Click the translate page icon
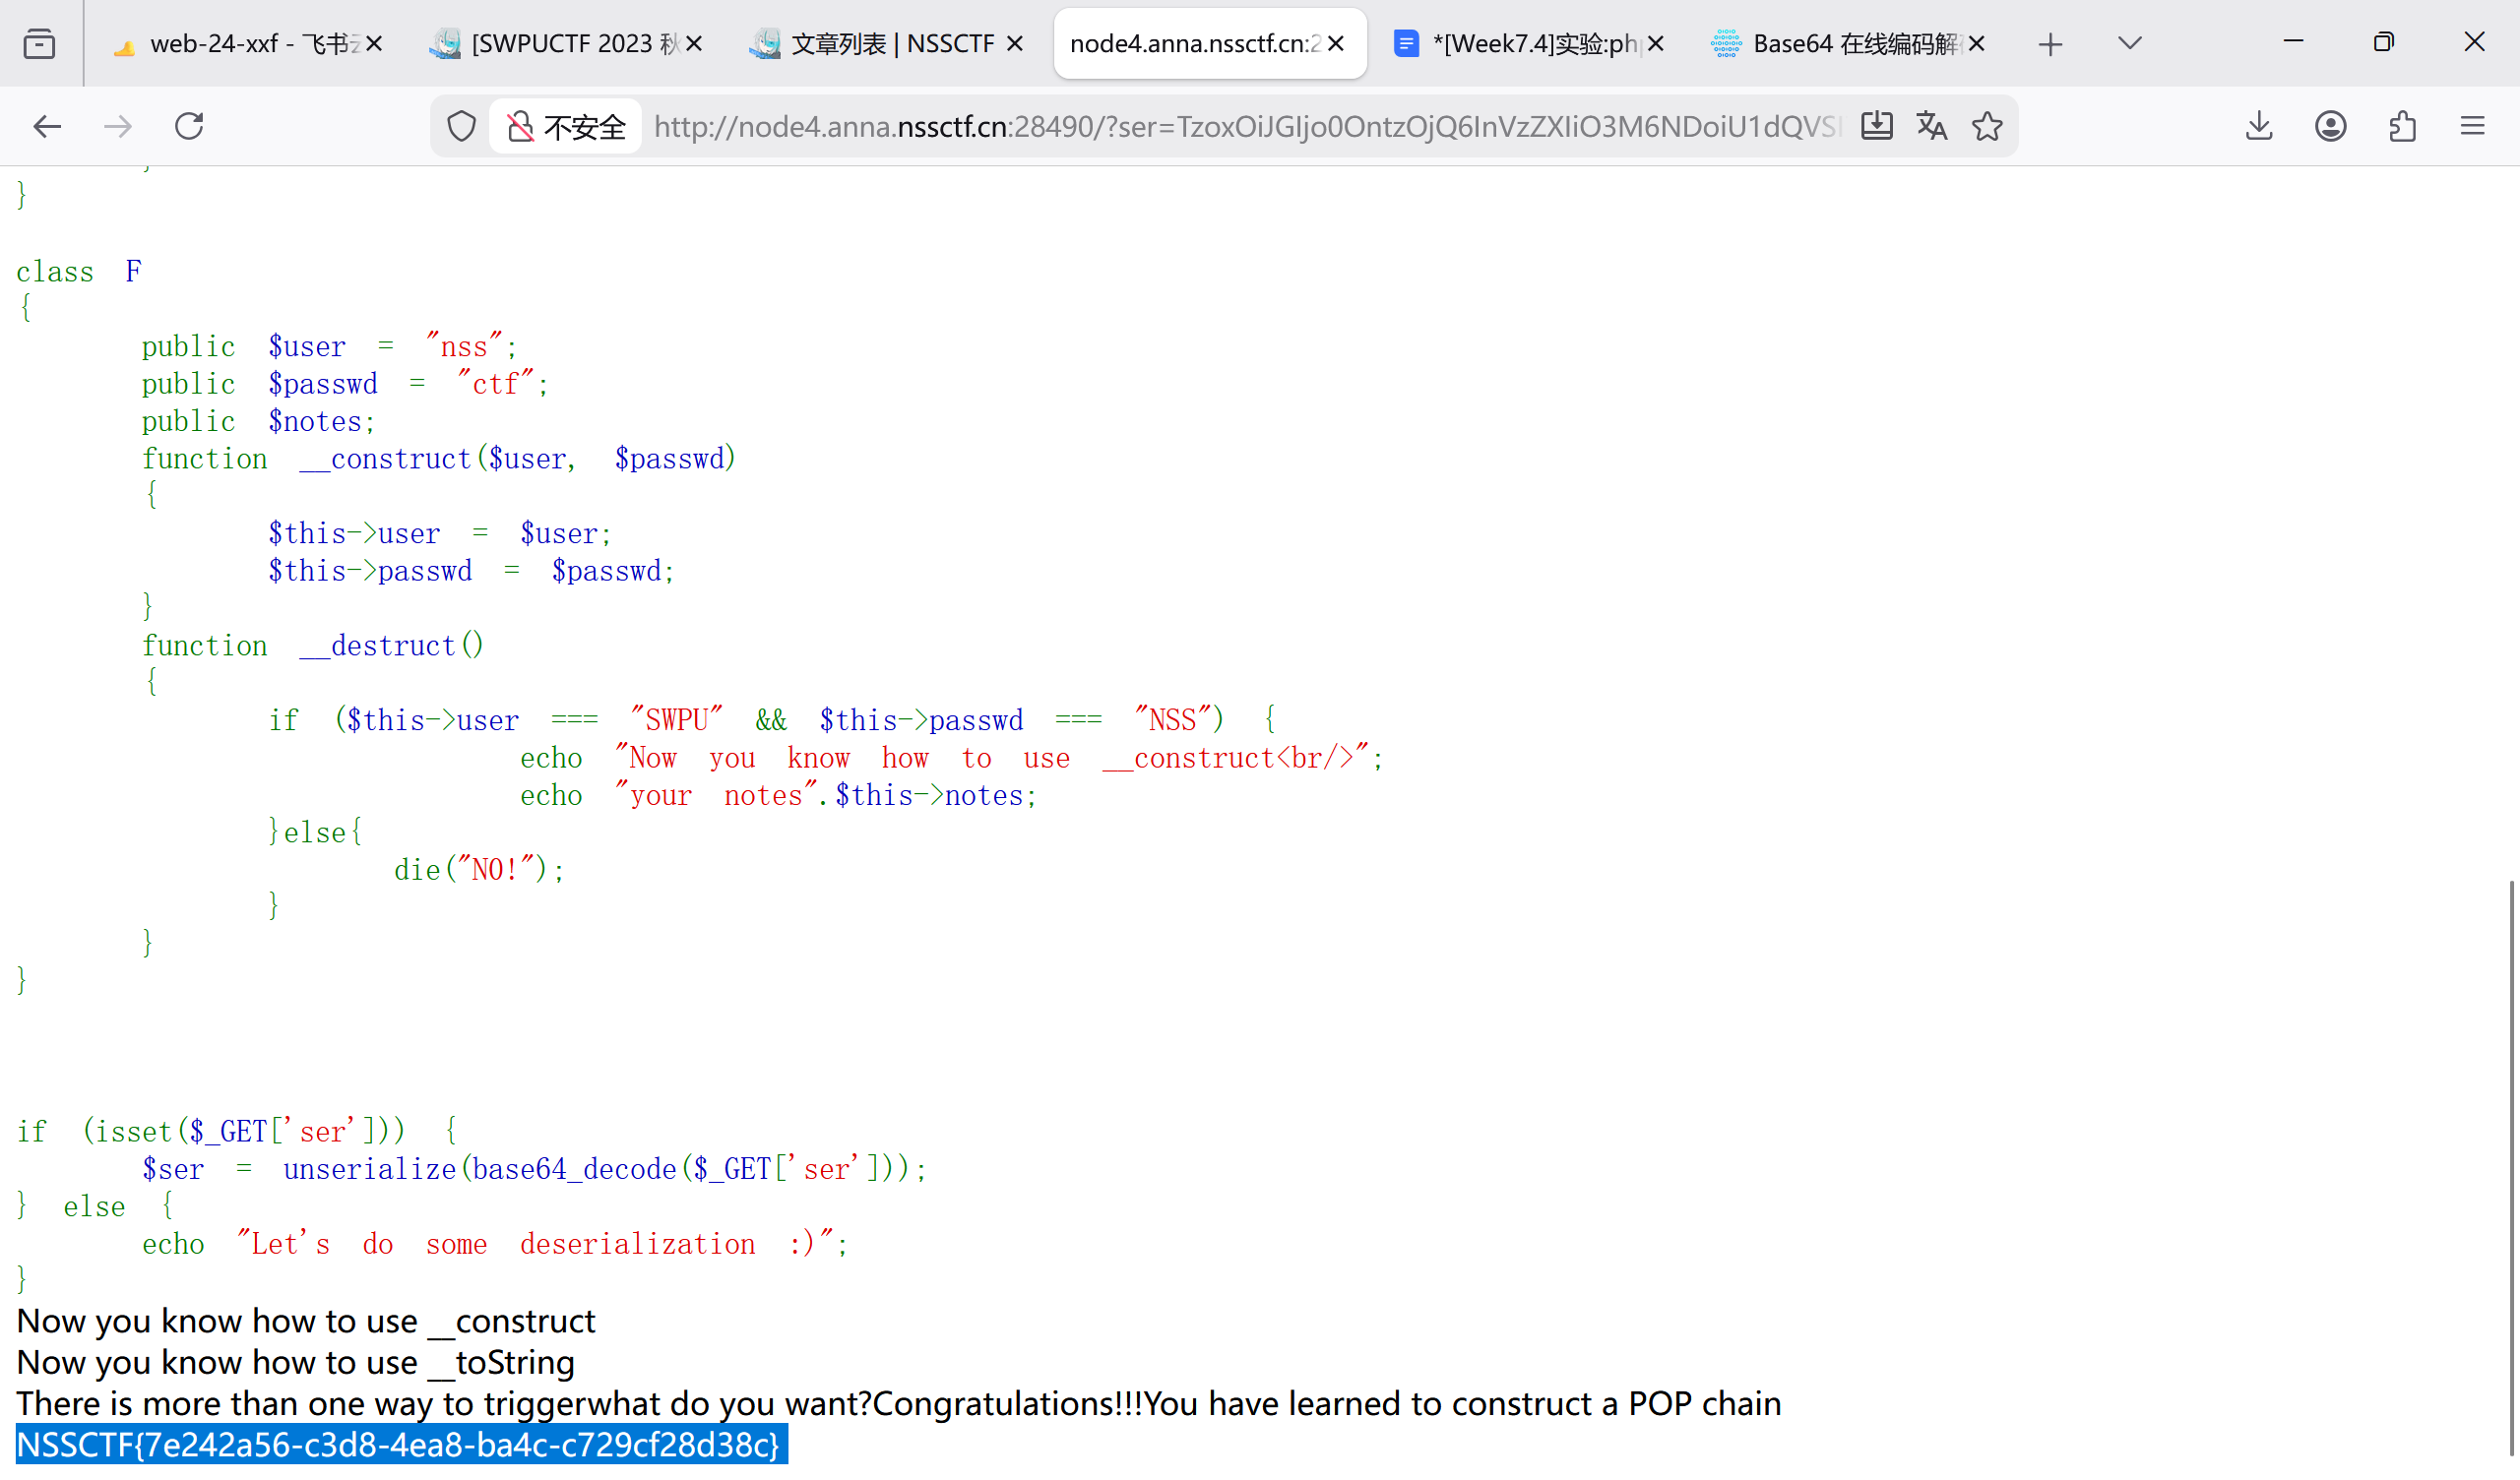Viewport: 2520px width, 1480px height. [1931, 126]
